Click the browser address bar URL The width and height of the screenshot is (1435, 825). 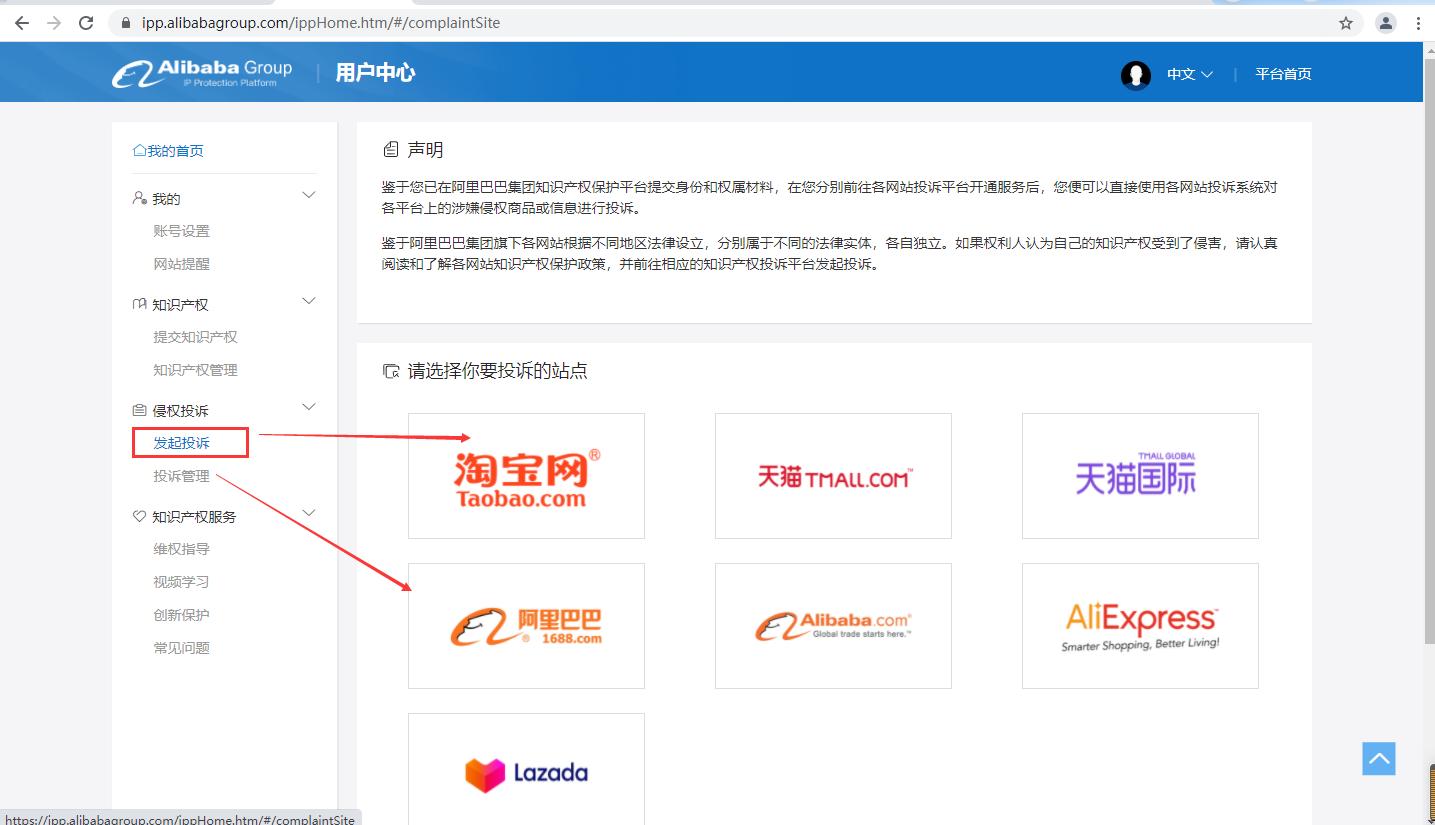point(250,22)
